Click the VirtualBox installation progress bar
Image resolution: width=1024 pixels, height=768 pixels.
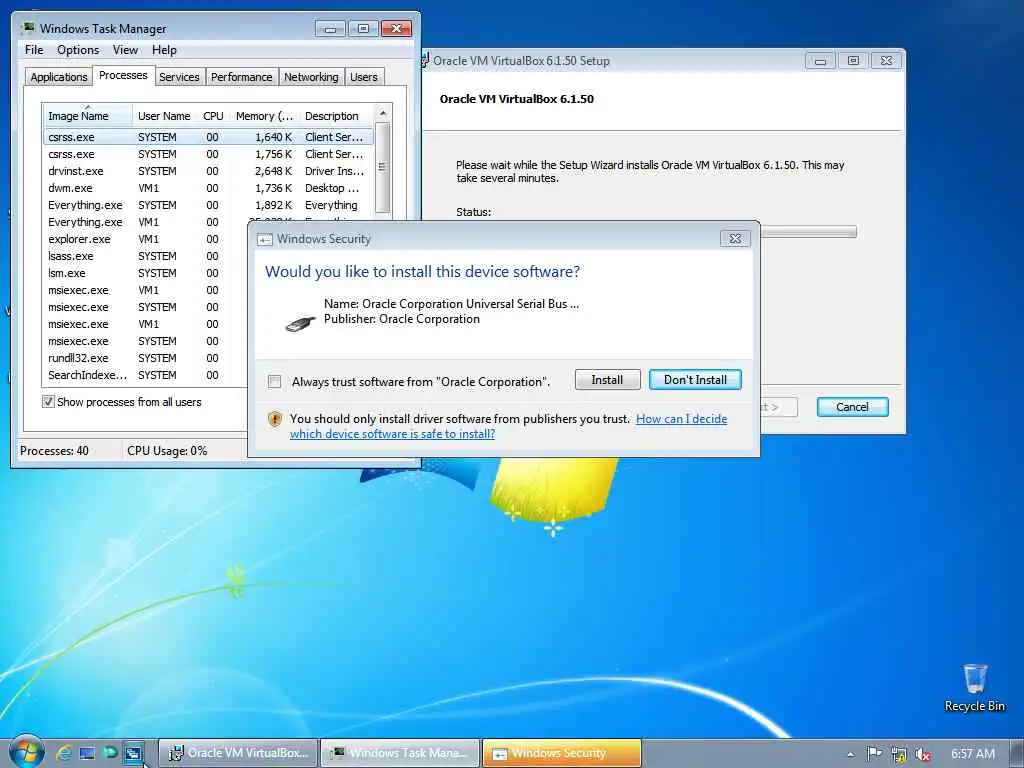(x=808, y=231)
